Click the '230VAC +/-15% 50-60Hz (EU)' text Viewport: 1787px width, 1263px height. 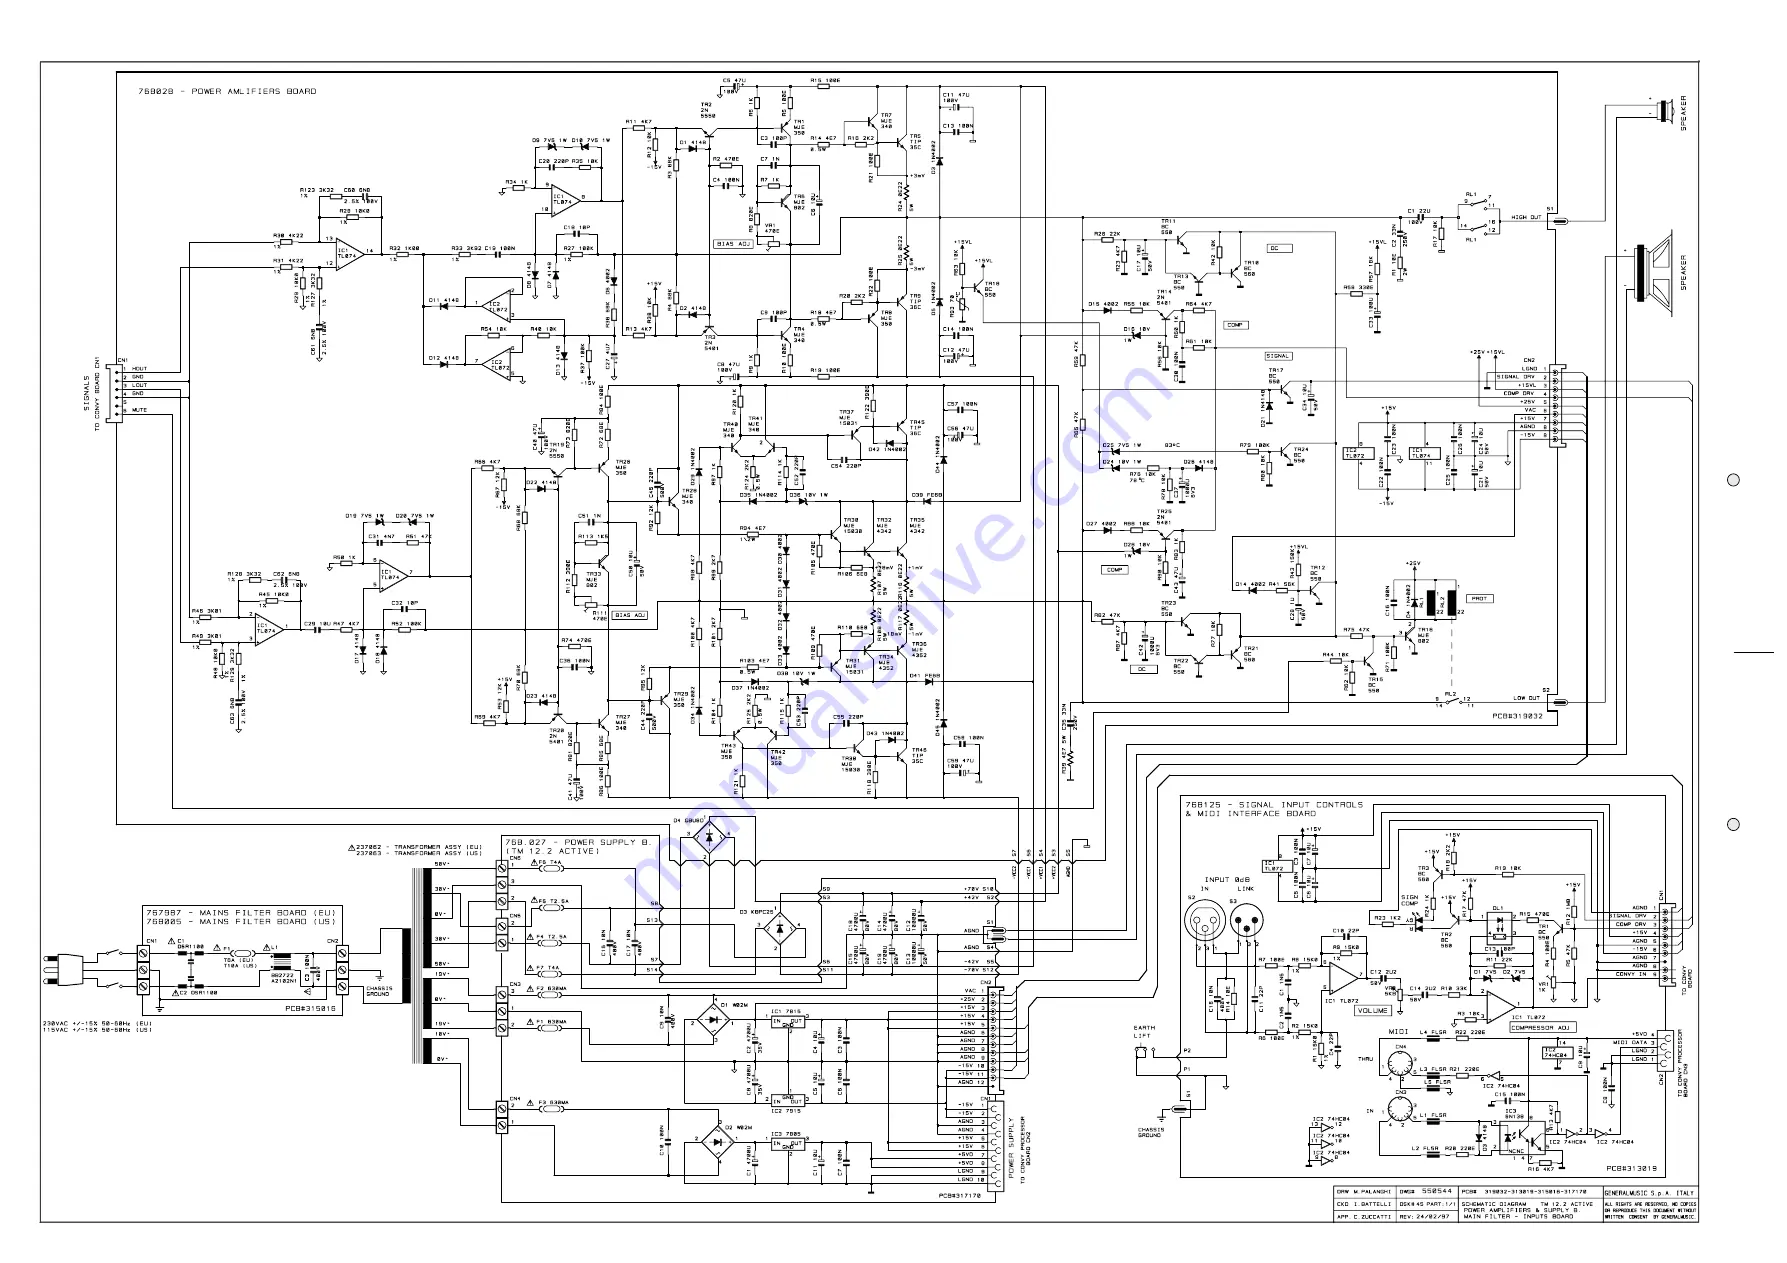[97, 1024]
